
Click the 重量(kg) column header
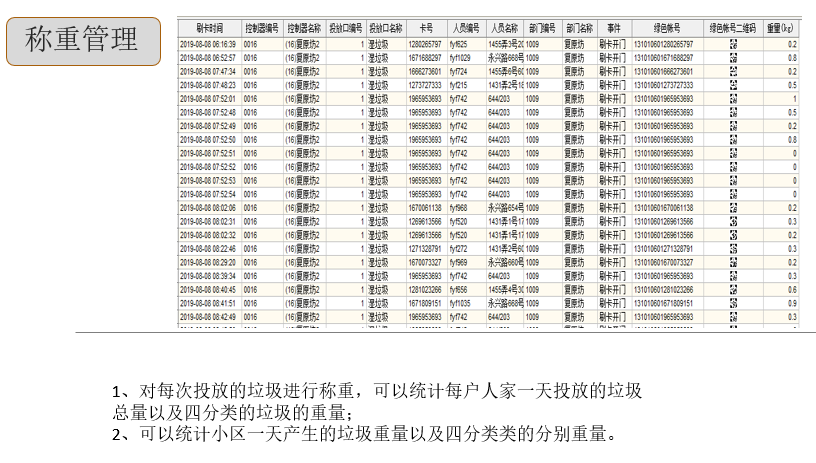(x=781, y=28)
